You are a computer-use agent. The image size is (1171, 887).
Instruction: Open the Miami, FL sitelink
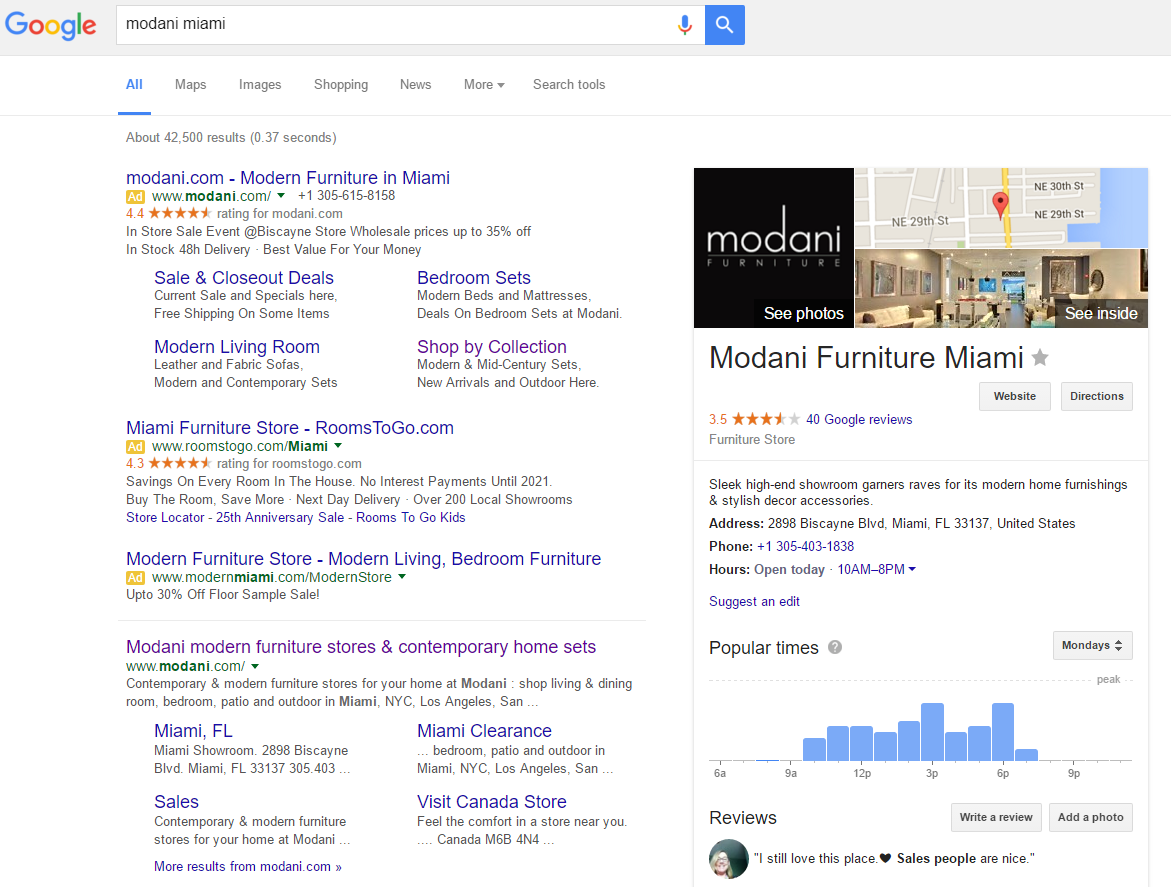(193, 731)
